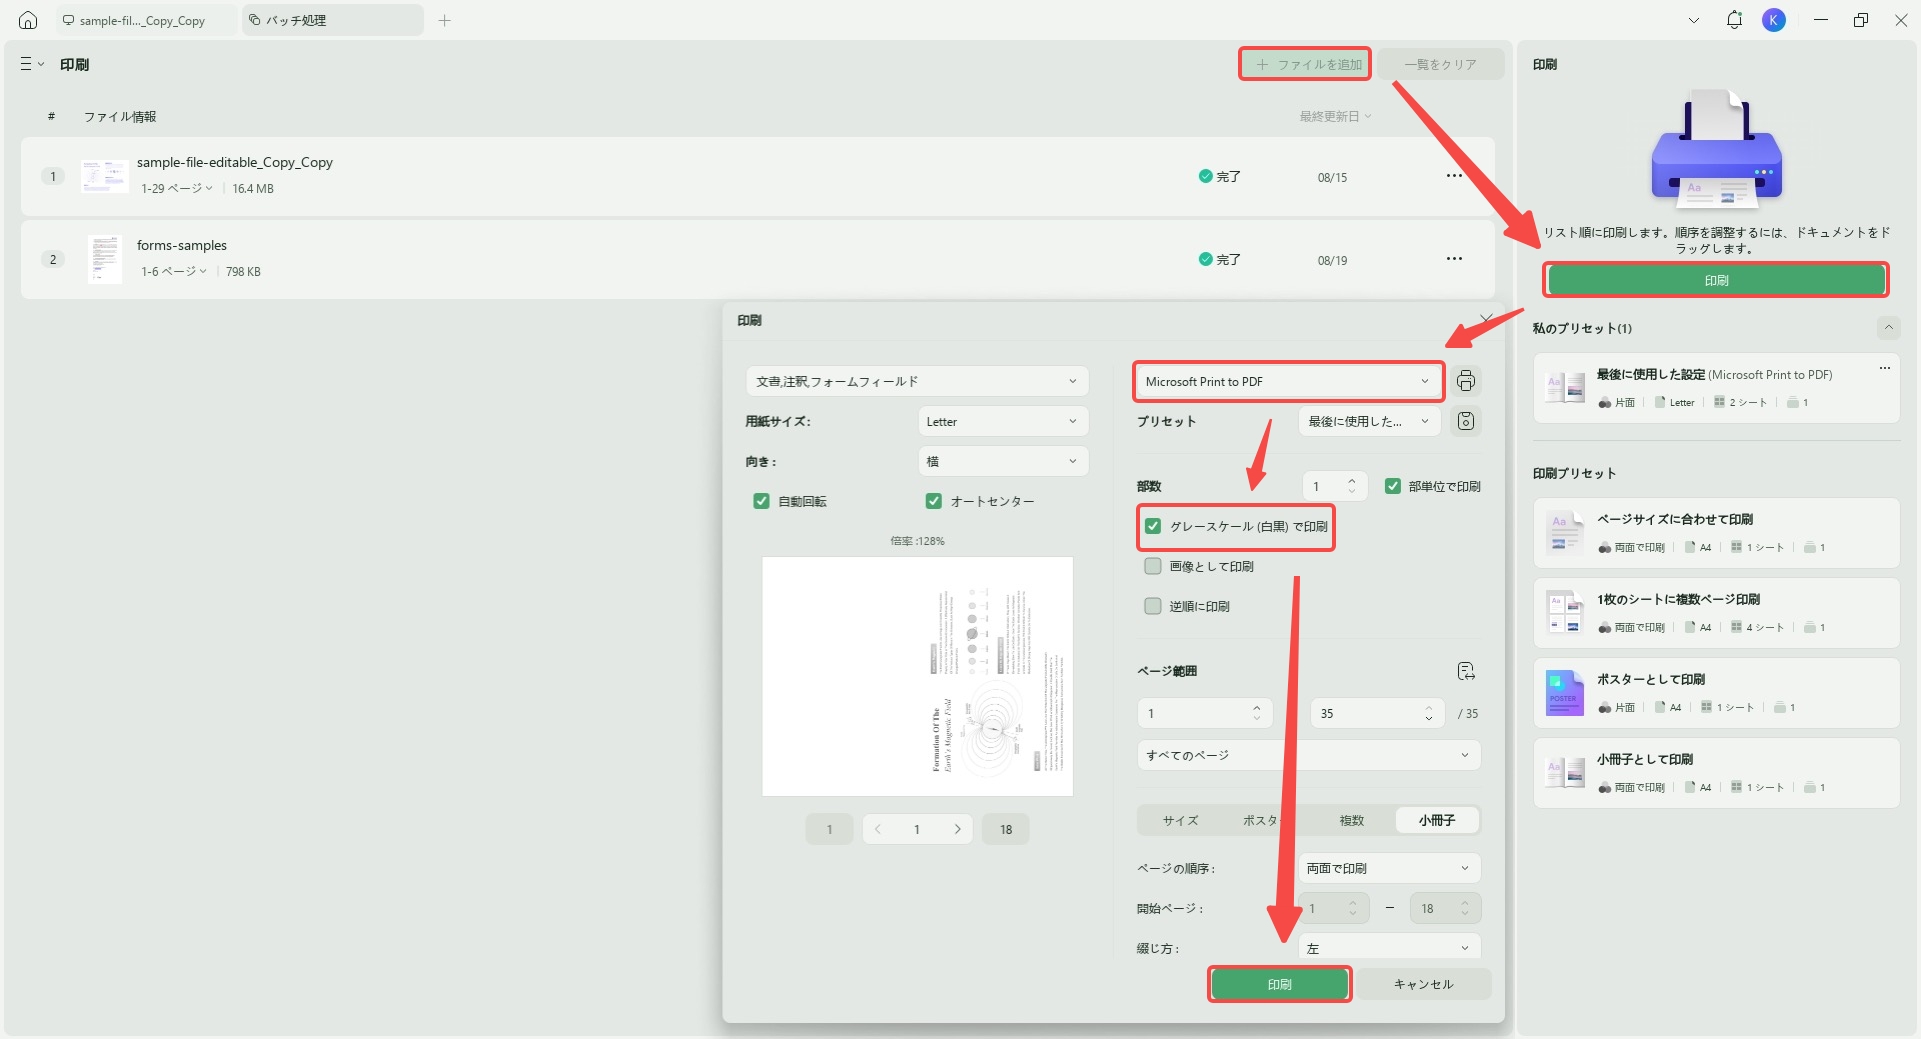Screen dimensions: 1921x1039
Task: Switch to the sample-fil..._Copy_Copy tab
Action: 145,20
